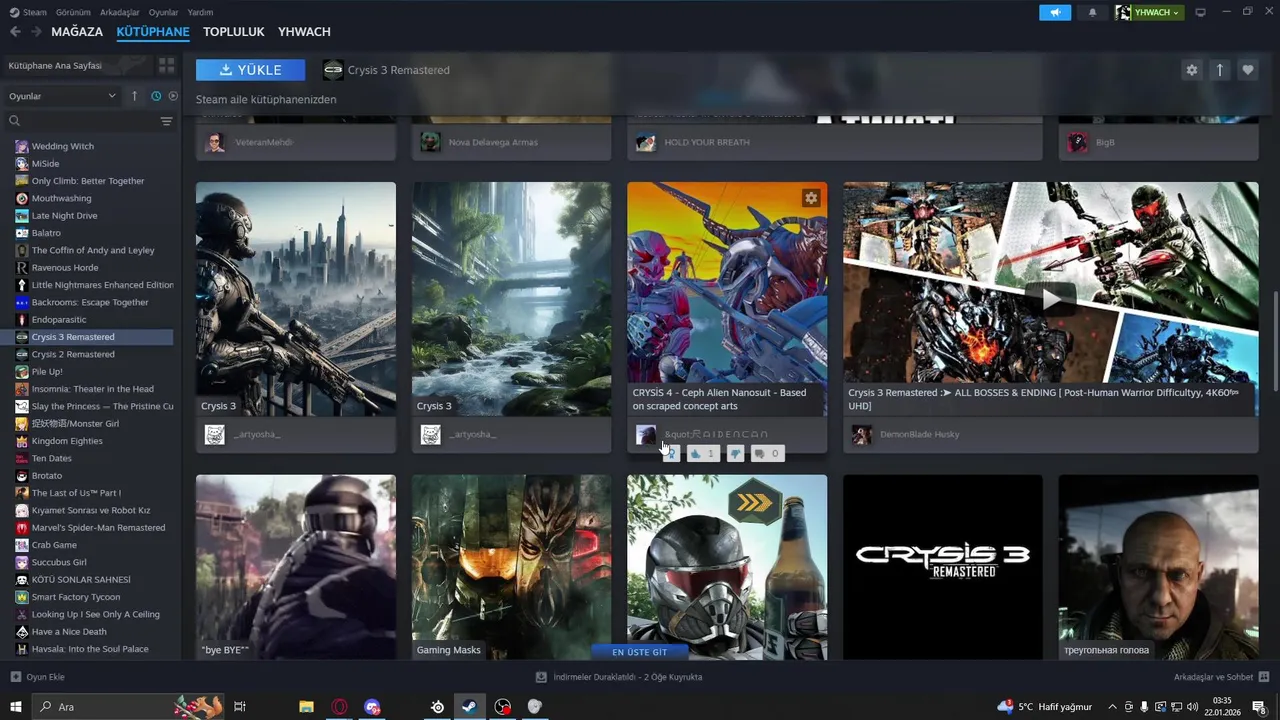The image size is (1280, 720).
Task: Click the Big Picture mode monitor icon
Action: click(1200, 12)
